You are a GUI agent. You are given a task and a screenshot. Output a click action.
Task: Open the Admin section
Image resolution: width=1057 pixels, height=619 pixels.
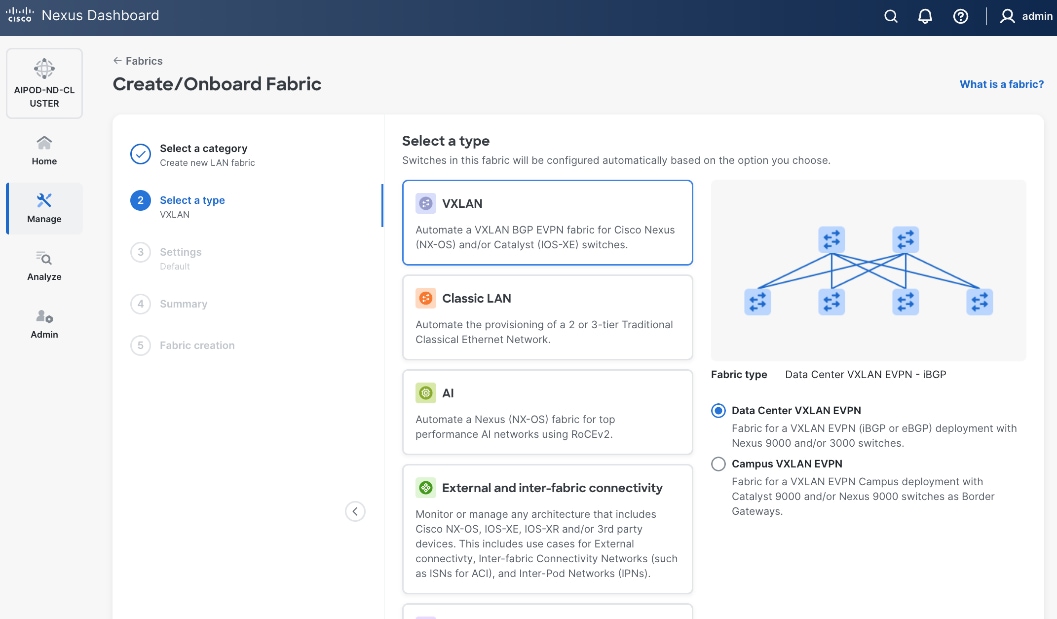point(44,324)
